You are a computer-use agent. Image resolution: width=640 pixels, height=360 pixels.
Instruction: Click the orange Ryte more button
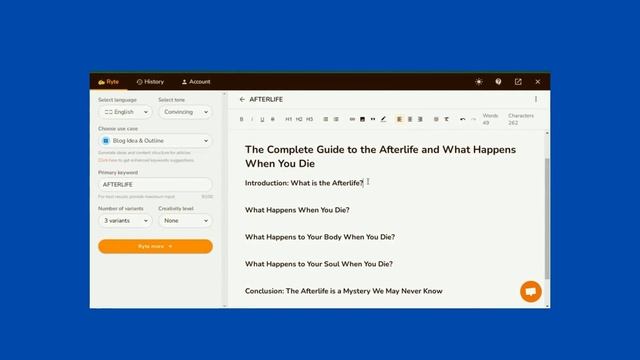pos(155,247)
